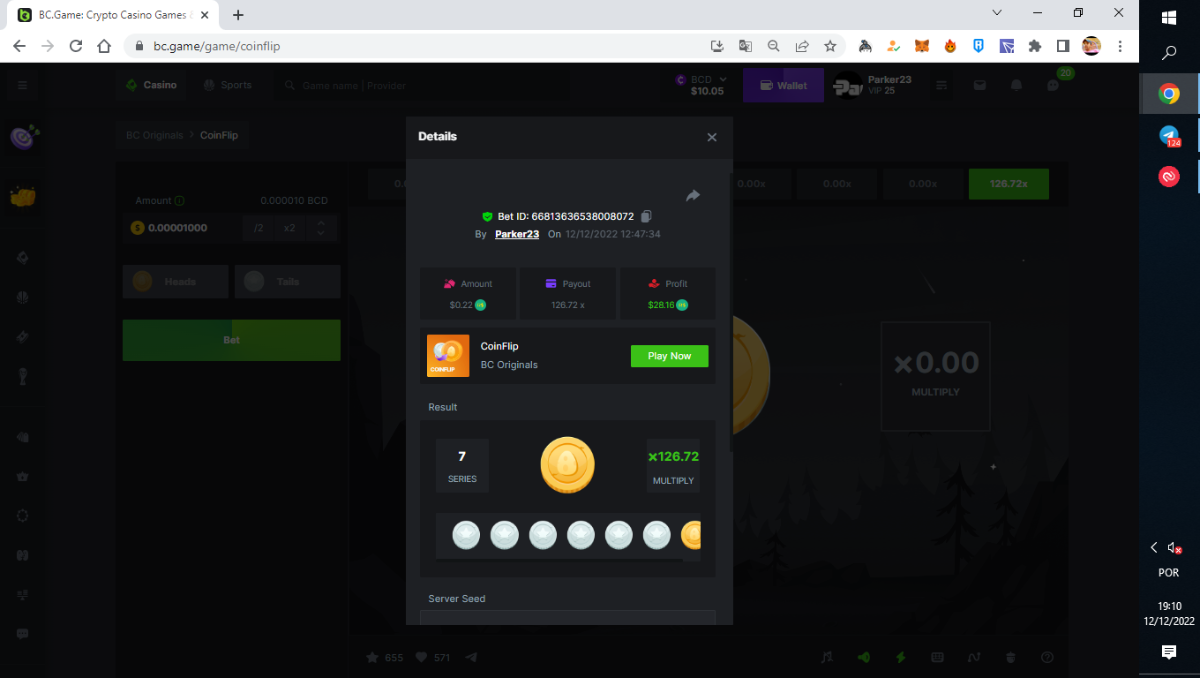Switch to the Sports tab
Viewport: 1200px width, 678px height.
click(228, 85)
